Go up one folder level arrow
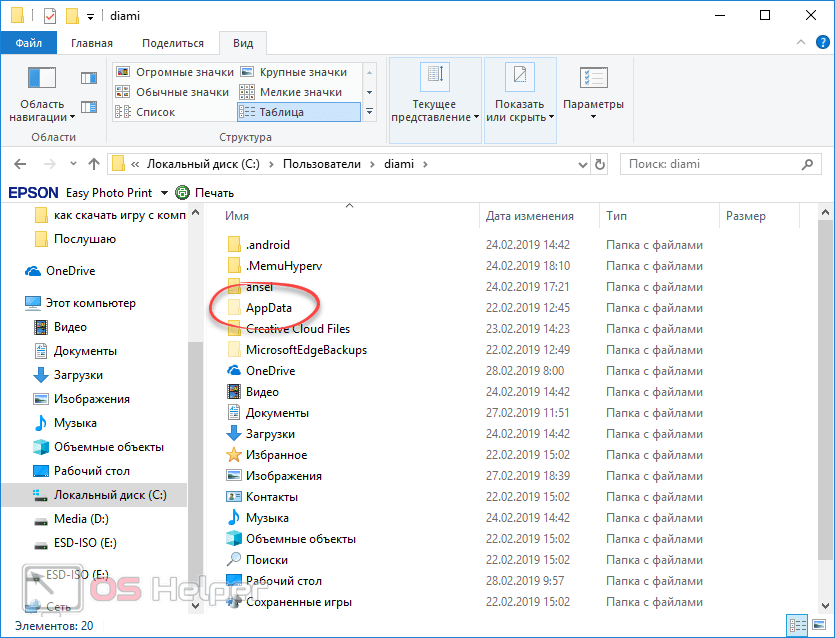 tap(93, 164)
